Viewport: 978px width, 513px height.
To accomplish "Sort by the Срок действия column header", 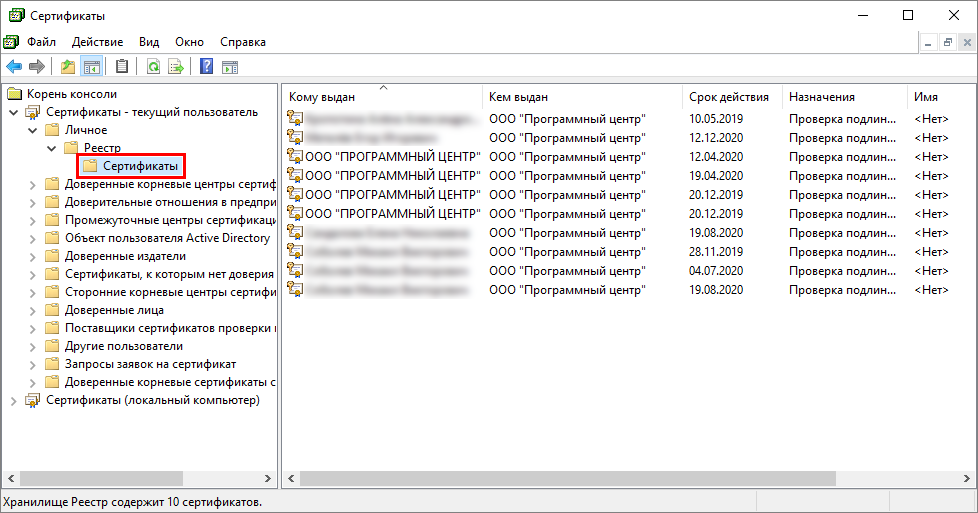I will pyautogui.click(x=728, y=97).
